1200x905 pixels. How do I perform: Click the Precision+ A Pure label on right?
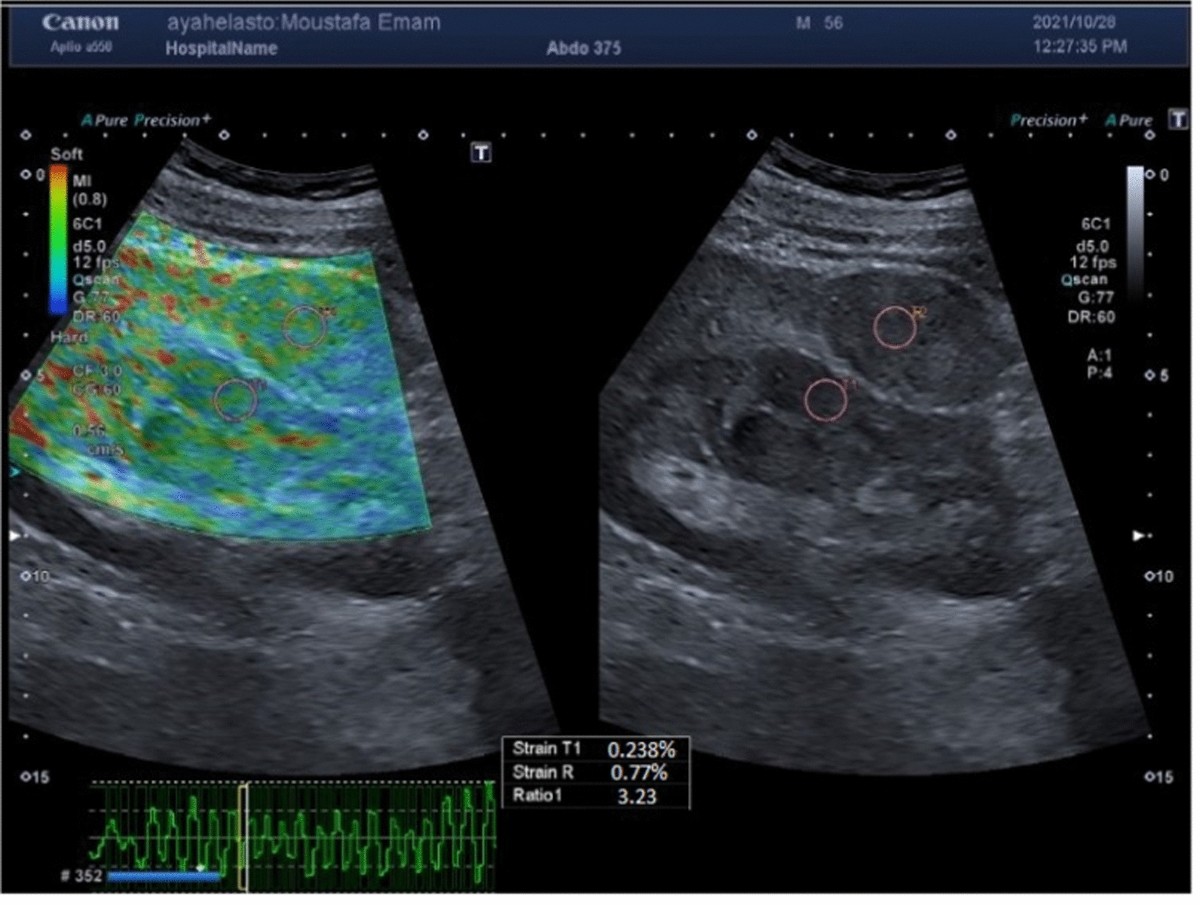(1081, 120)
